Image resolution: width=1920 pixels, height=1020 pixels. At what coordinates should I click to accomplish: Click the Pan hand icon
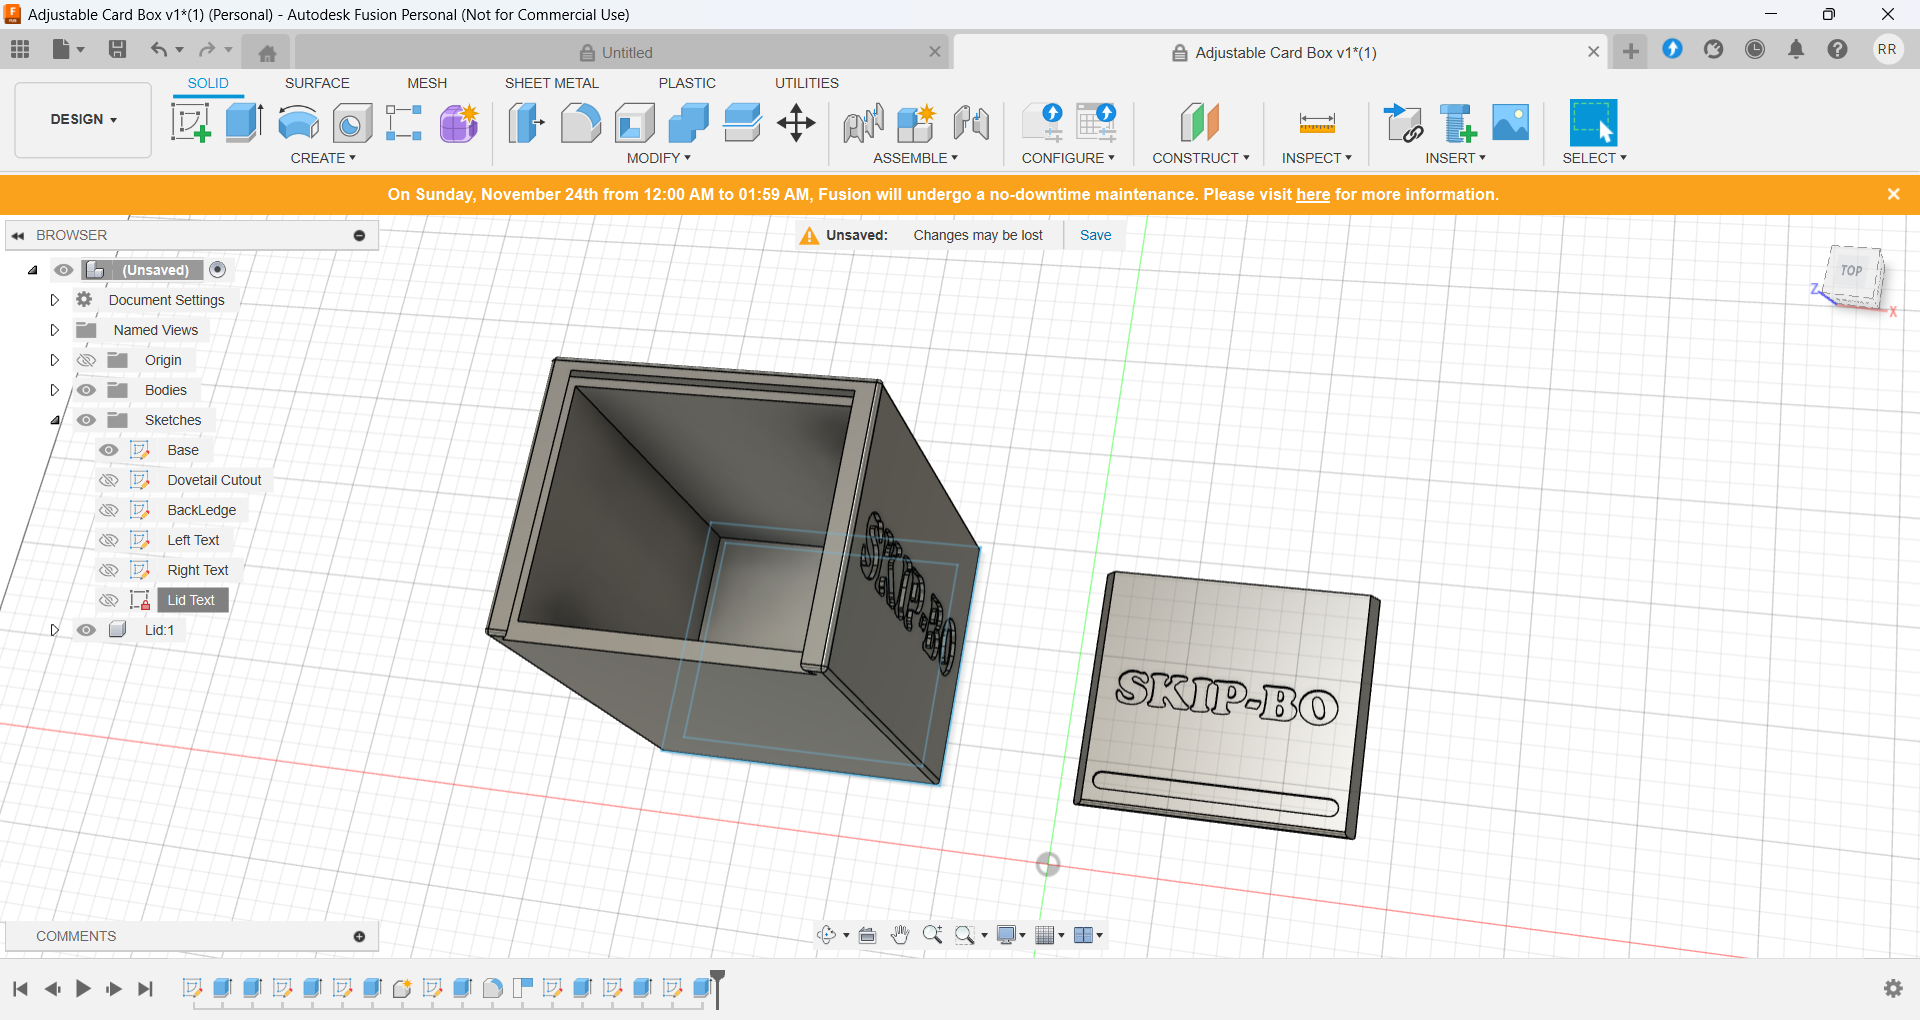(900, 935)
